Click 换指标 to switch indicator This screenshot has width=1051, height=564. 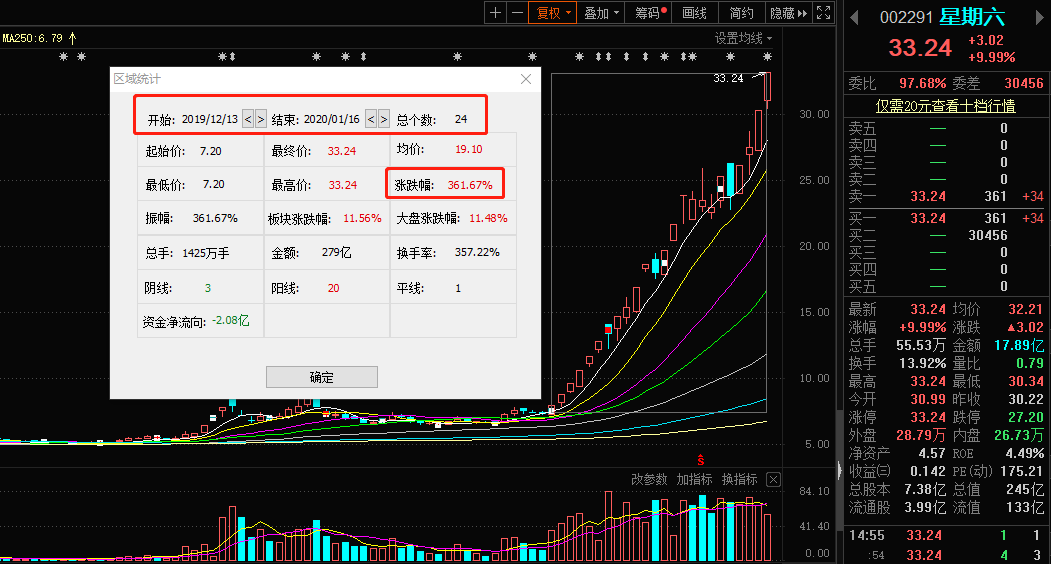(739, 479)
